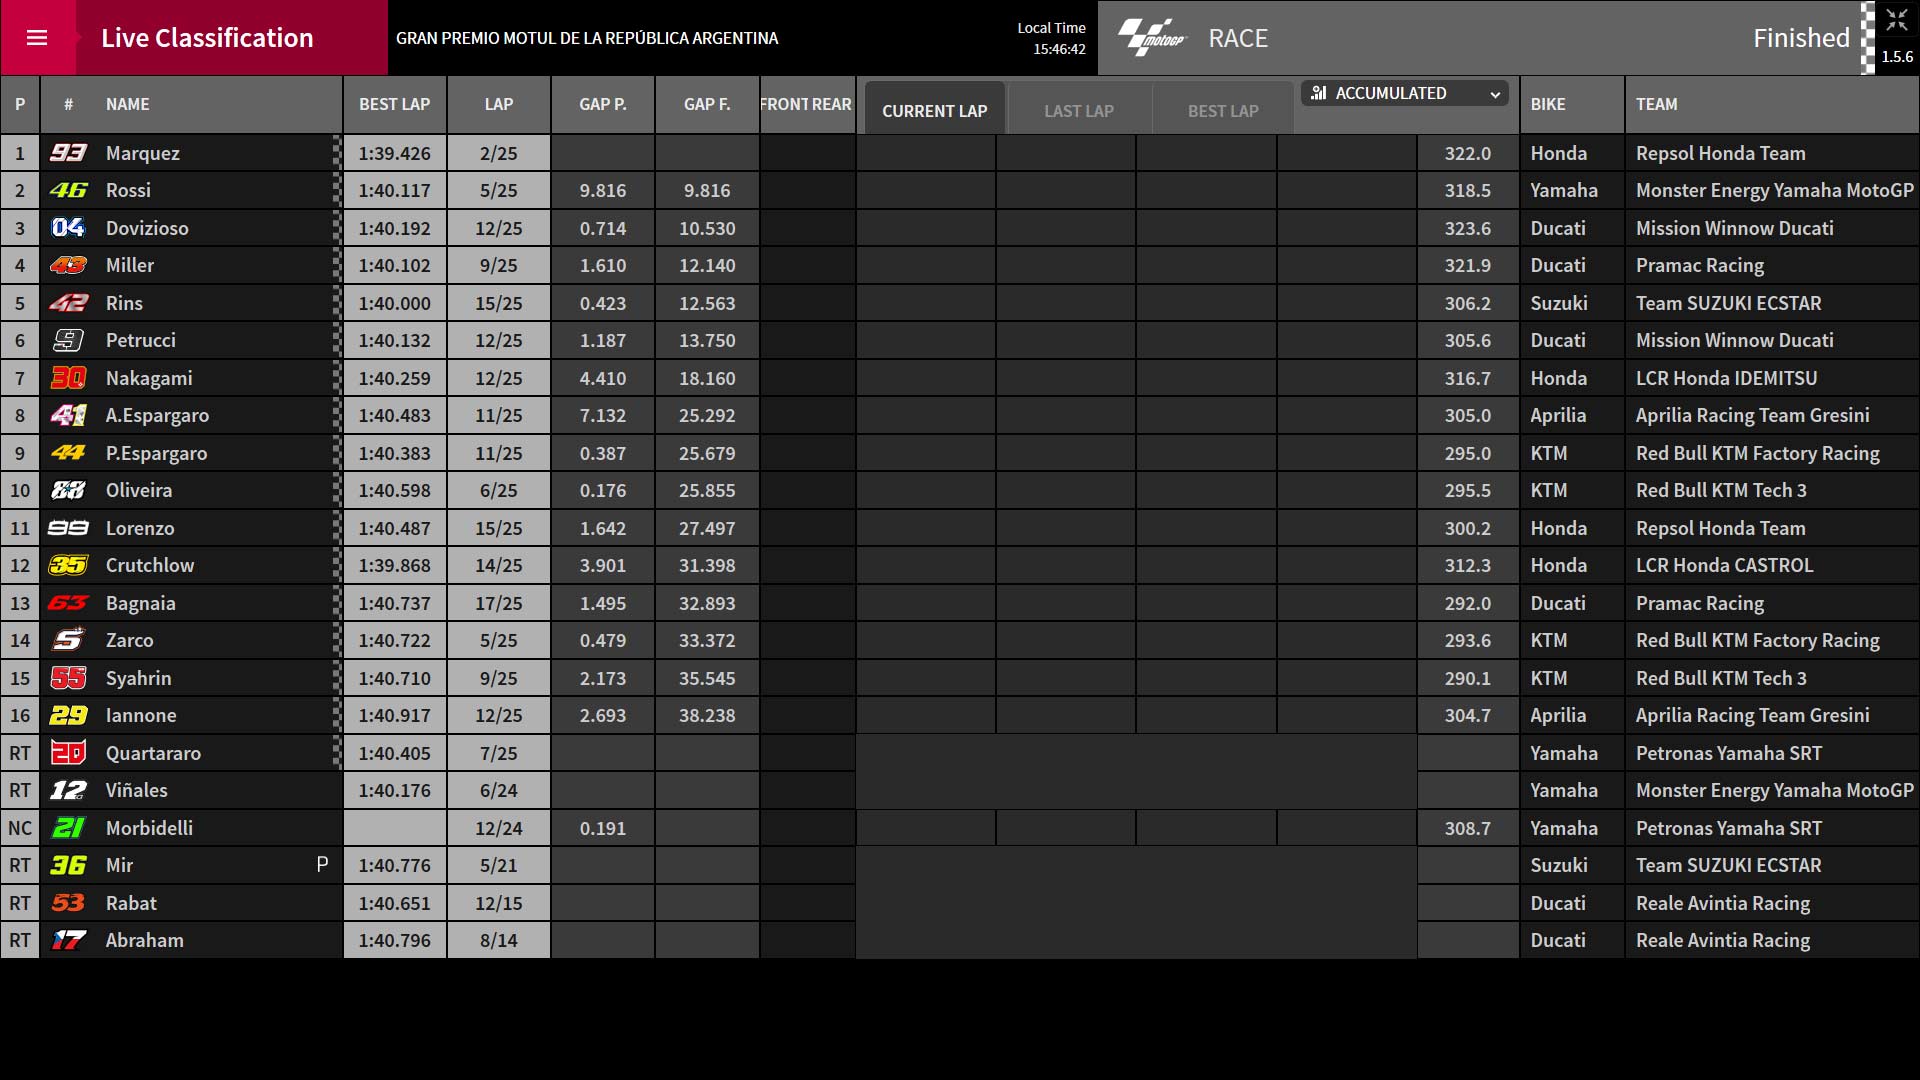The image size is (1920, 1080).
Task: Click Rossi's number 46 badge
Action: 68,190
